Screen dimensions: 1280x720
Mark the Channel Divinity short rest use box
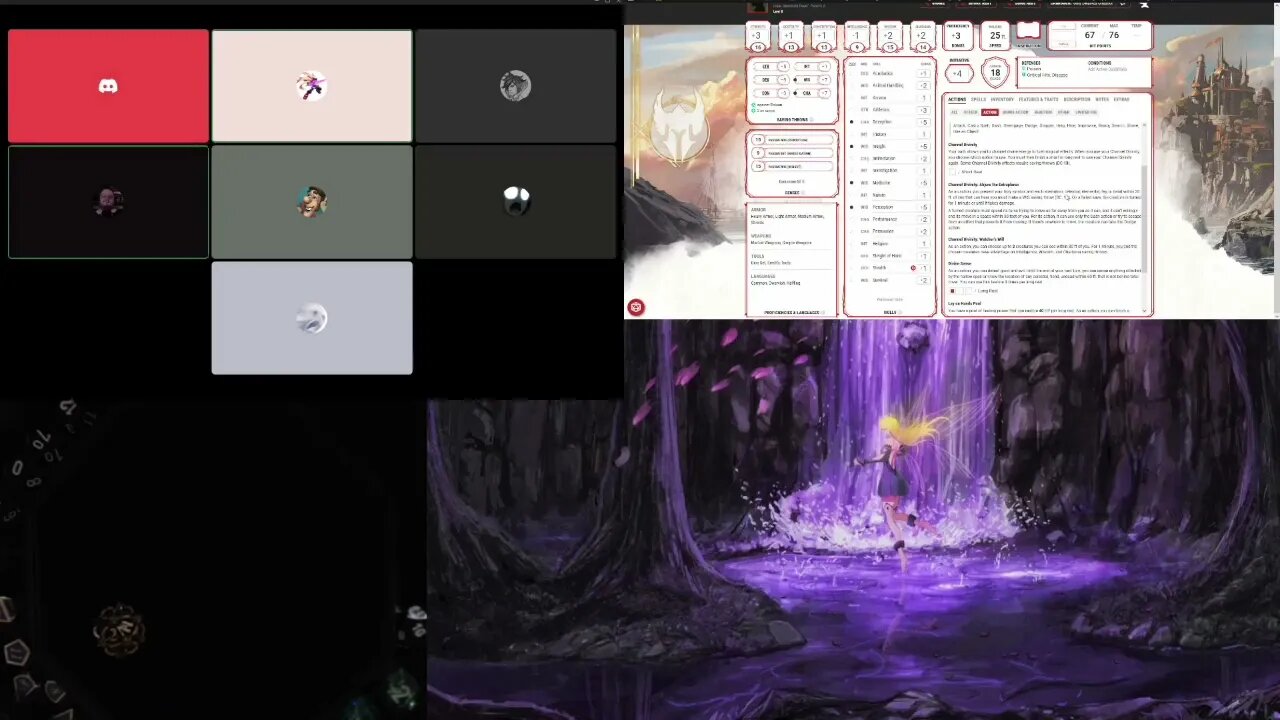click(952, 172)
